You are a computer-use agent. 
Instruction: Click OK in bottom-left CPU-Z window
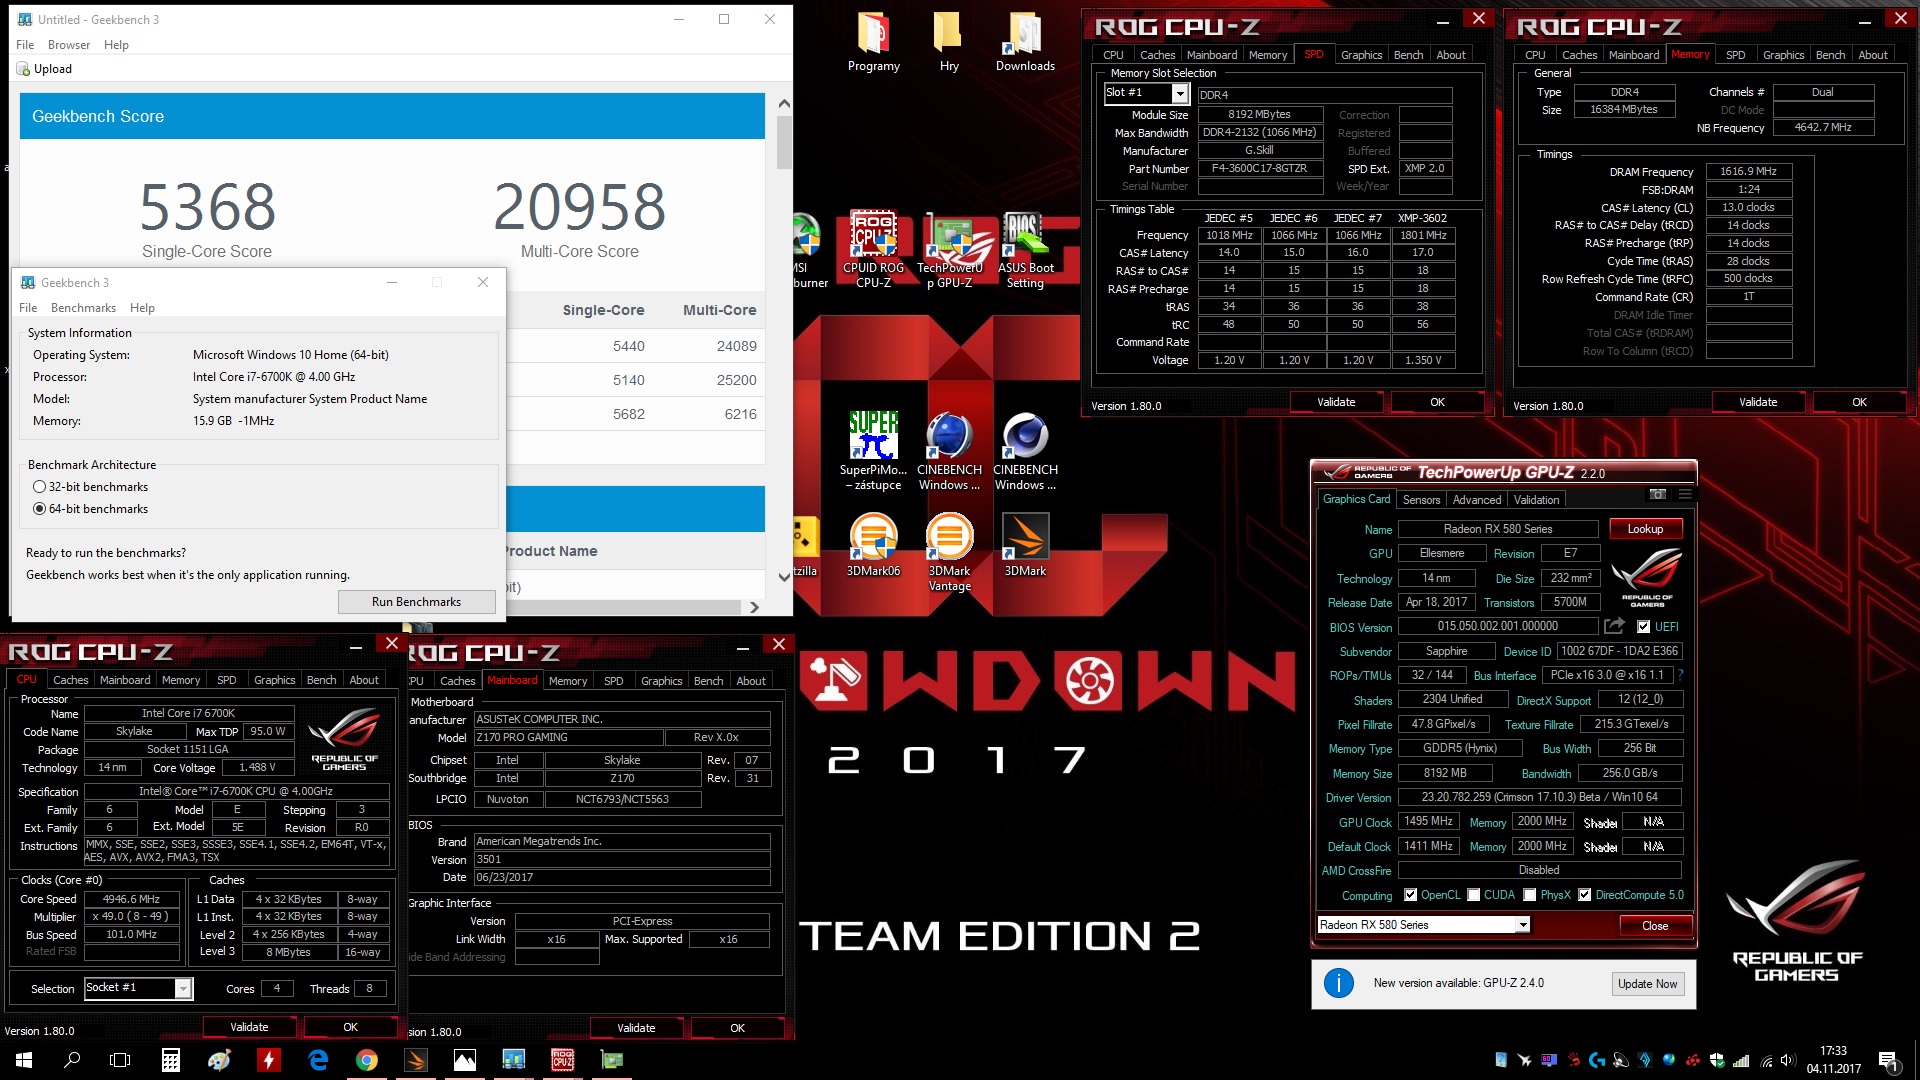(350, 1027)
